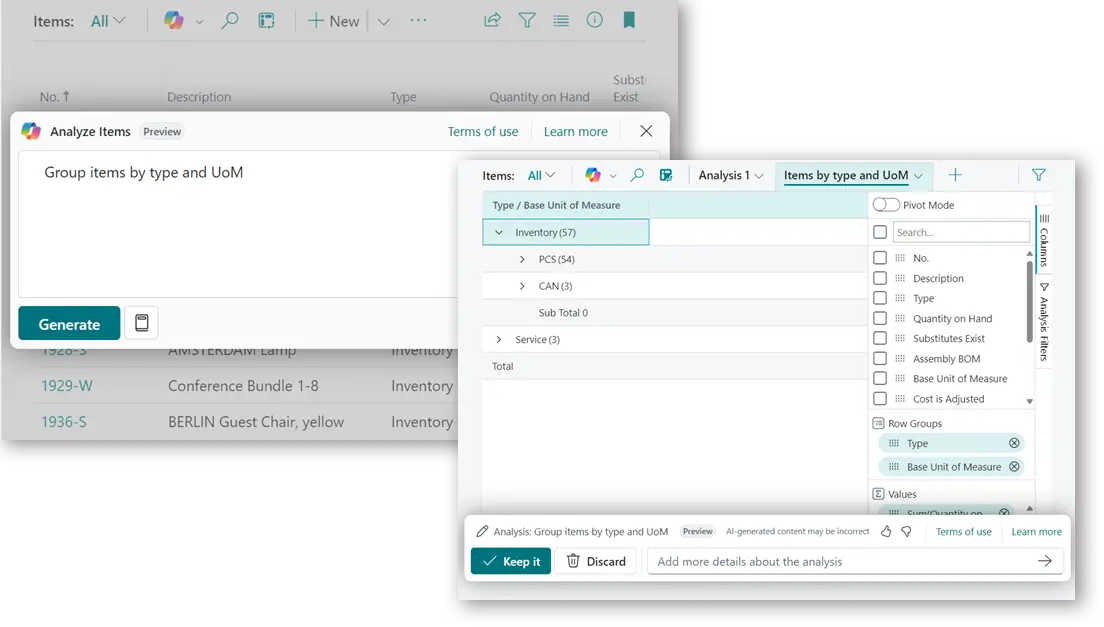Check the select-all columns checkbox
1104x627 pixels.
coord(880,232)
